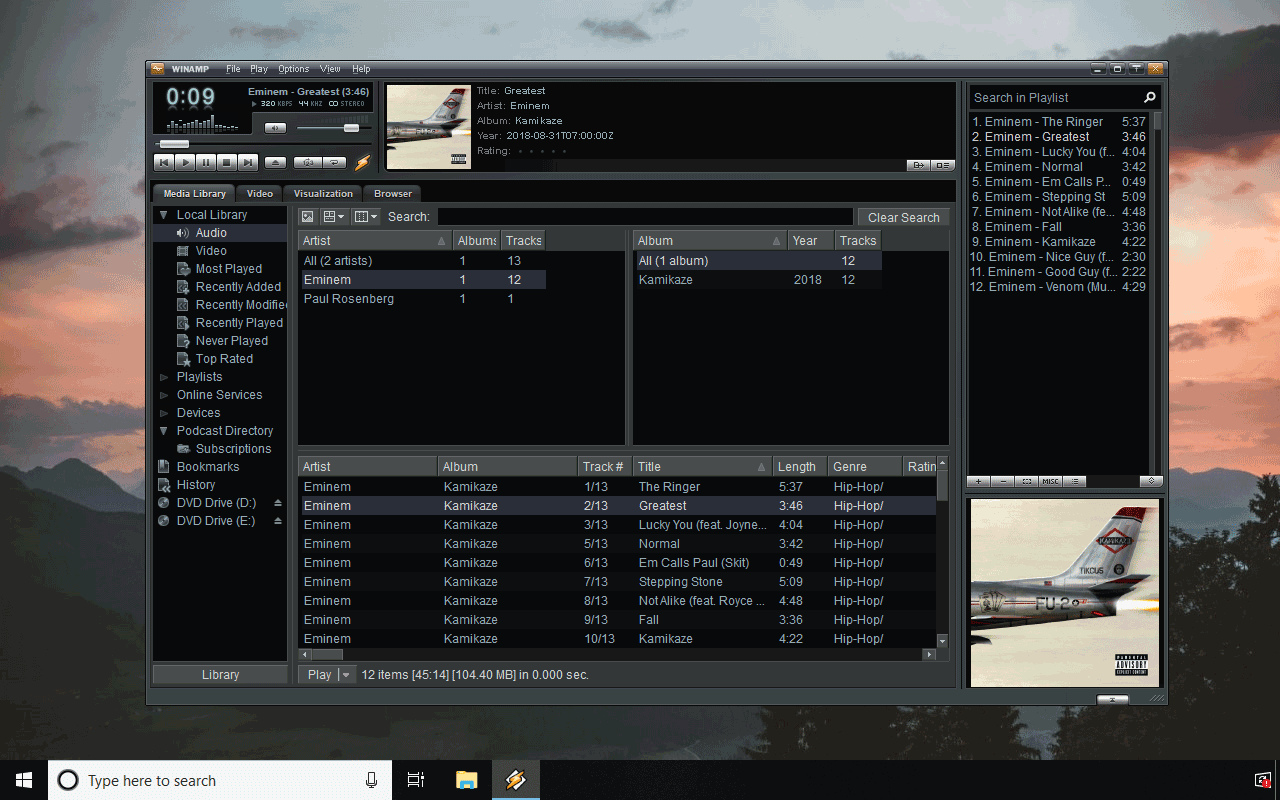Click the Winamp lightning bolt icon
The height and width of the screenshot is (800, 1280).
(363, 162)
